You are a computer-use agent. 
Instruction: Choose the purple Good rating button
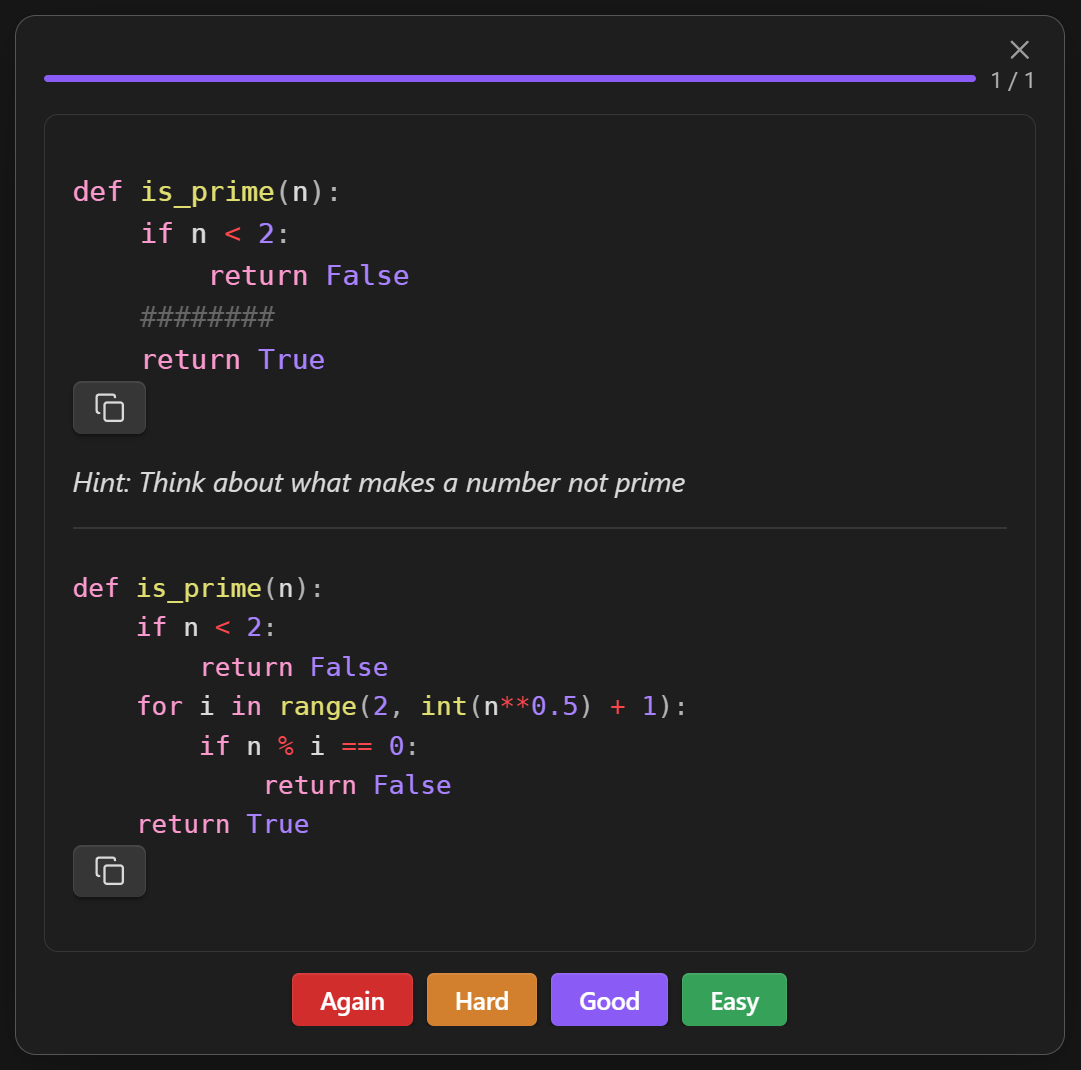click(609, 999)
